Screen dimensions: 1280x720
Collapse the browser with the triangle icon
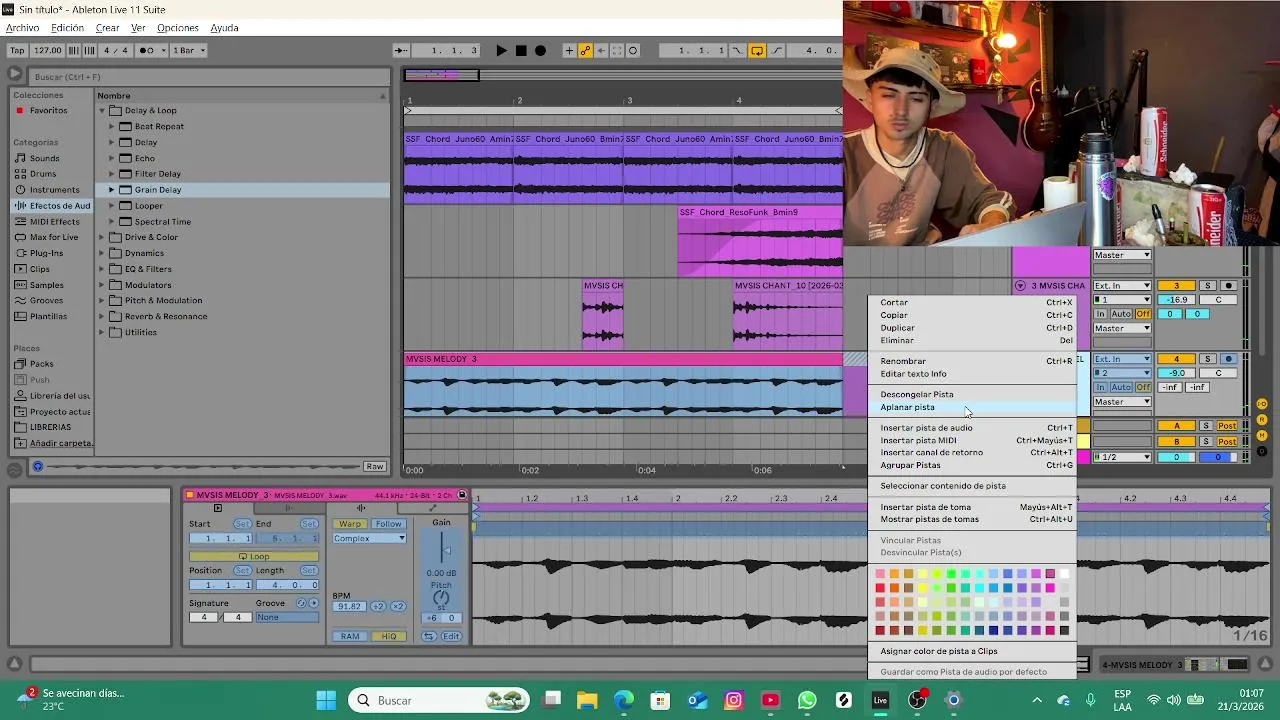point(14,74)
